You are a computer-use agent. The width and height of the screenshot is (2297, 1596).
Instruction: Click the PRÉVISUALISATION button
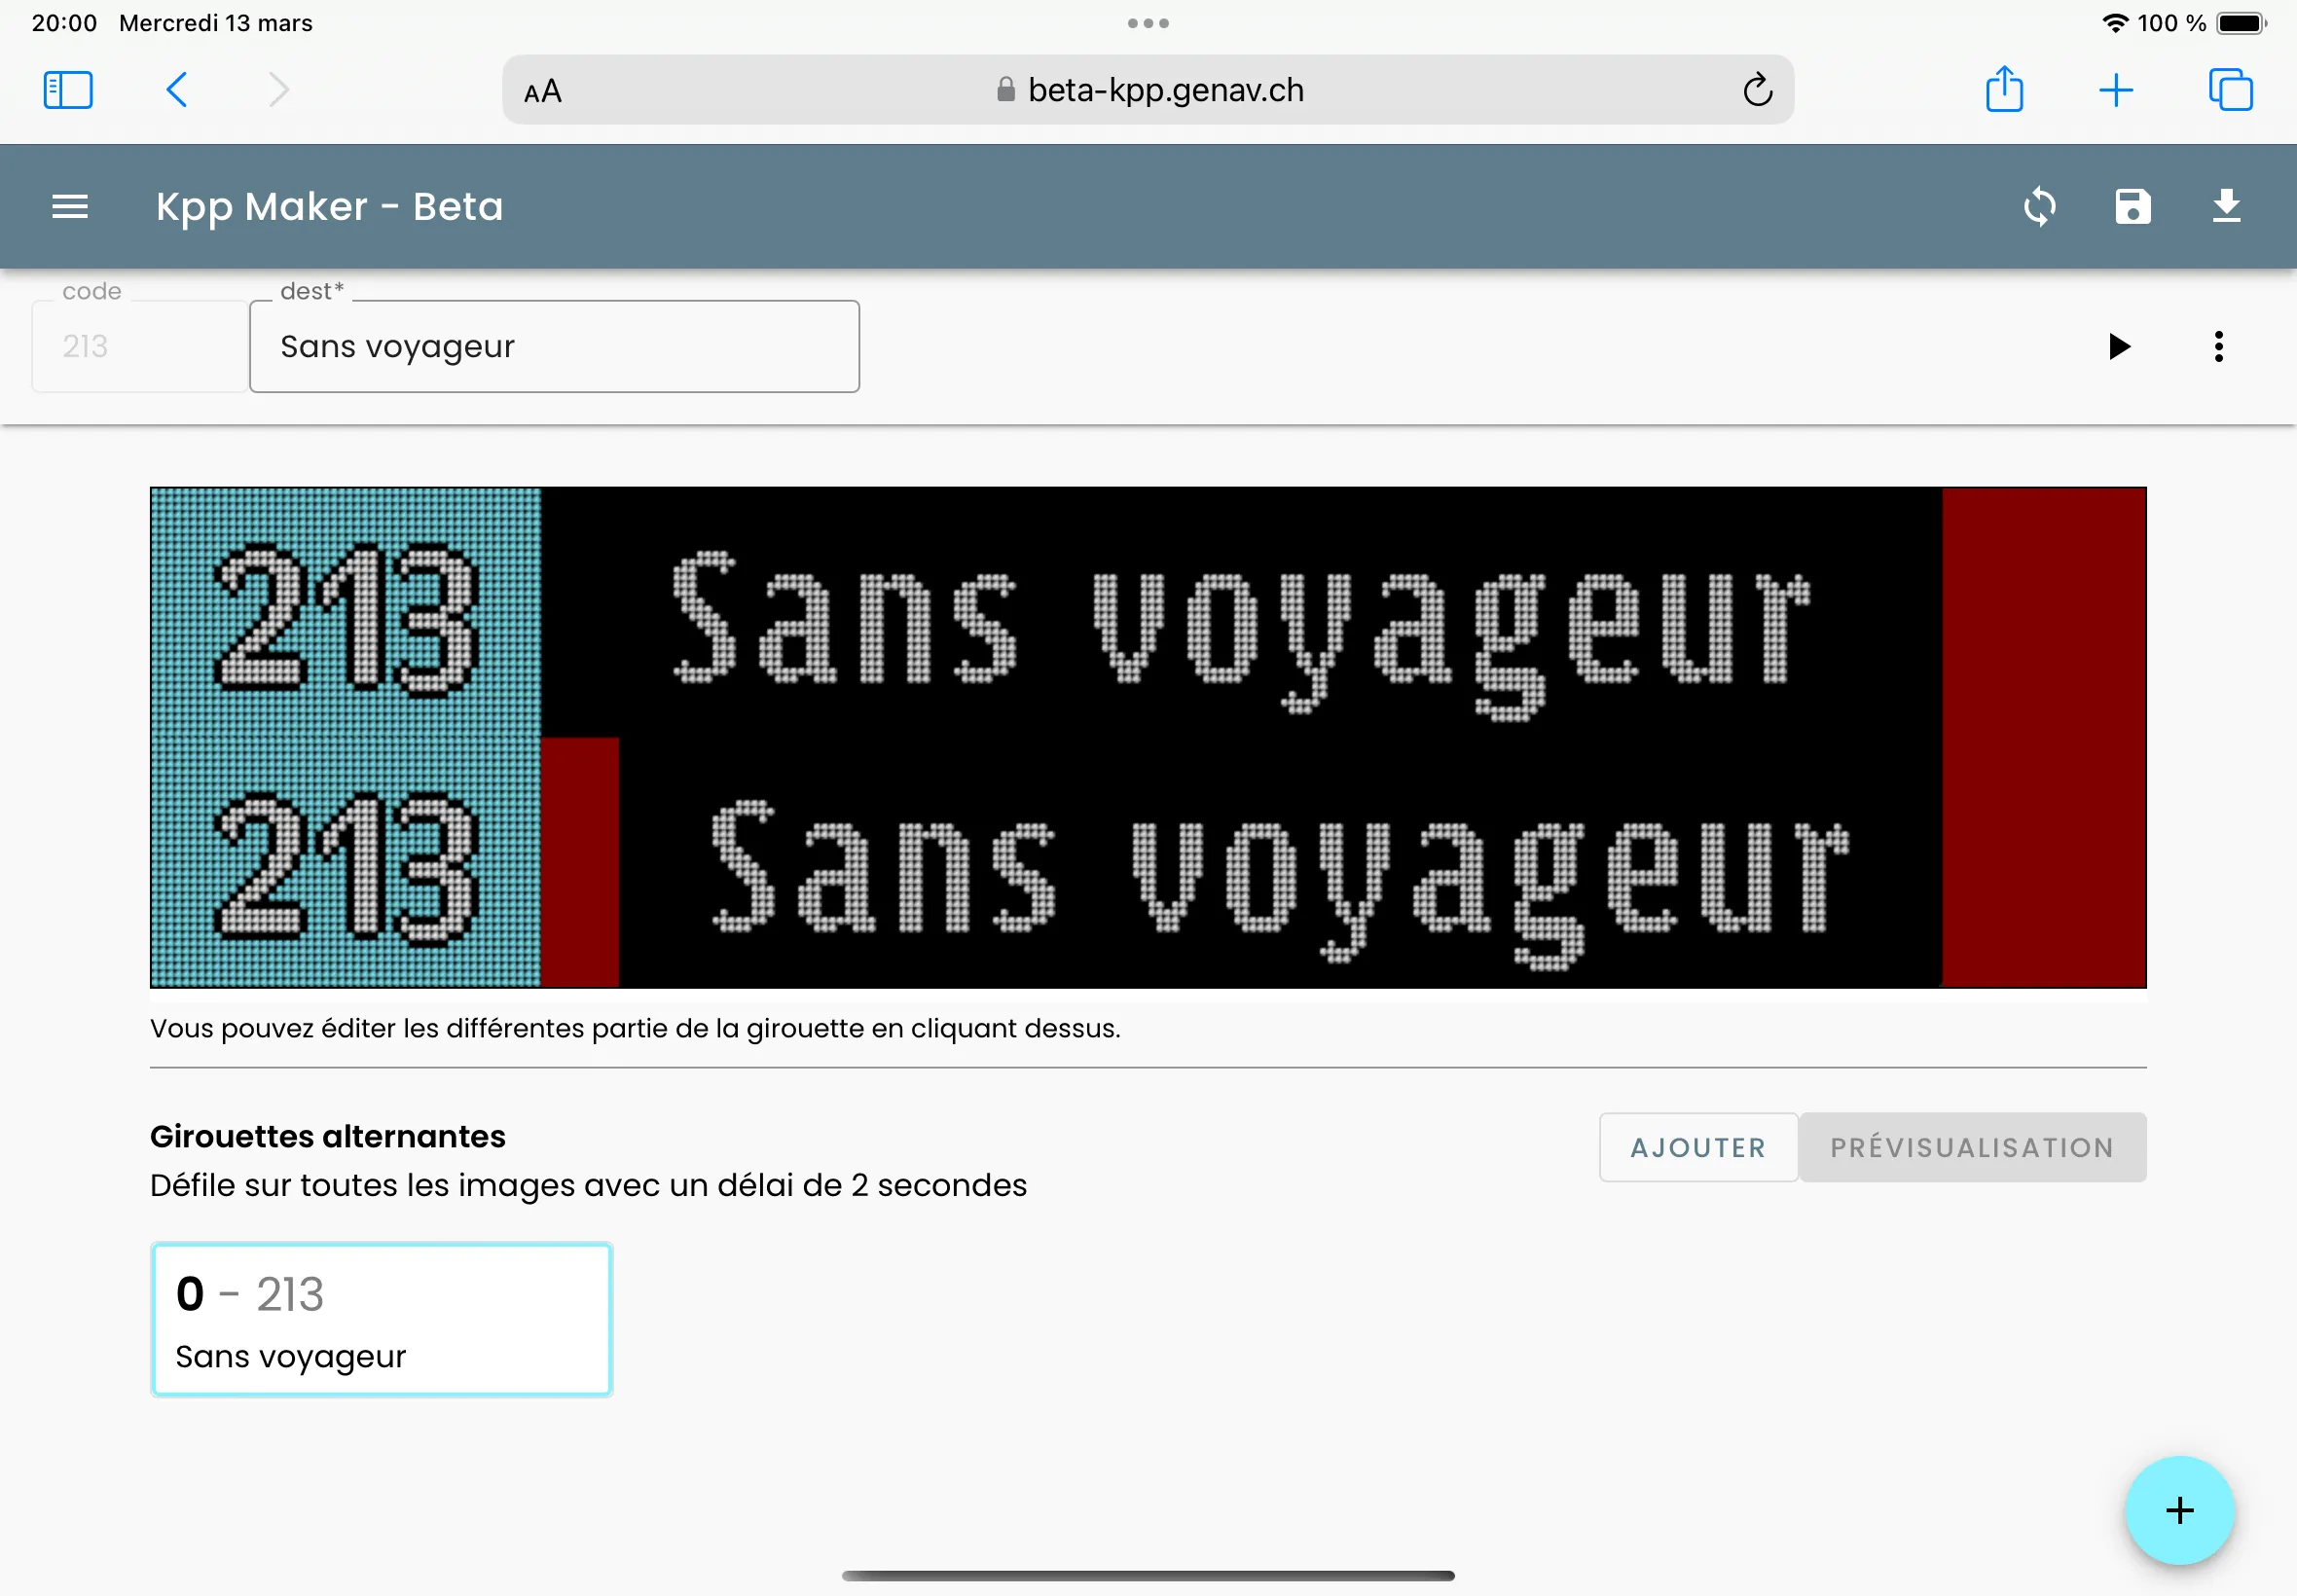coord(1972,1147)
